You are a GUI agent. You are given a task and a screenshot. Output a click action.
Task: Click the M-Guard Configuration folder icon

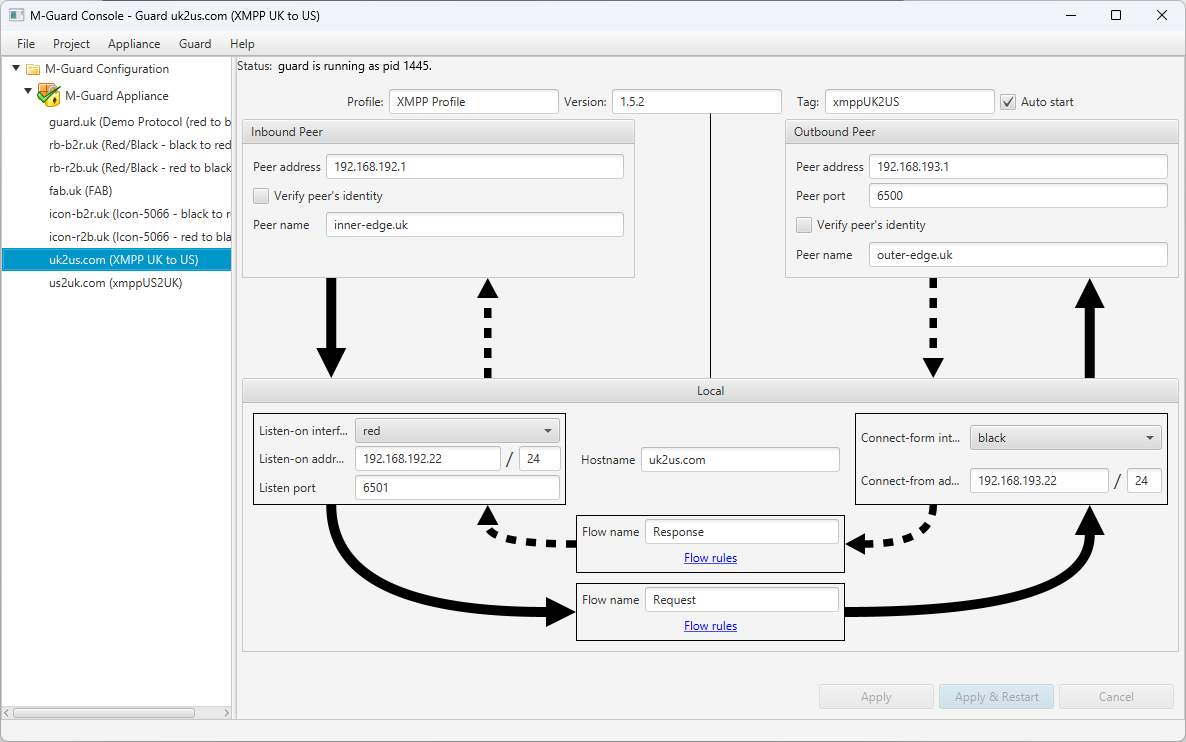point(33,69)
